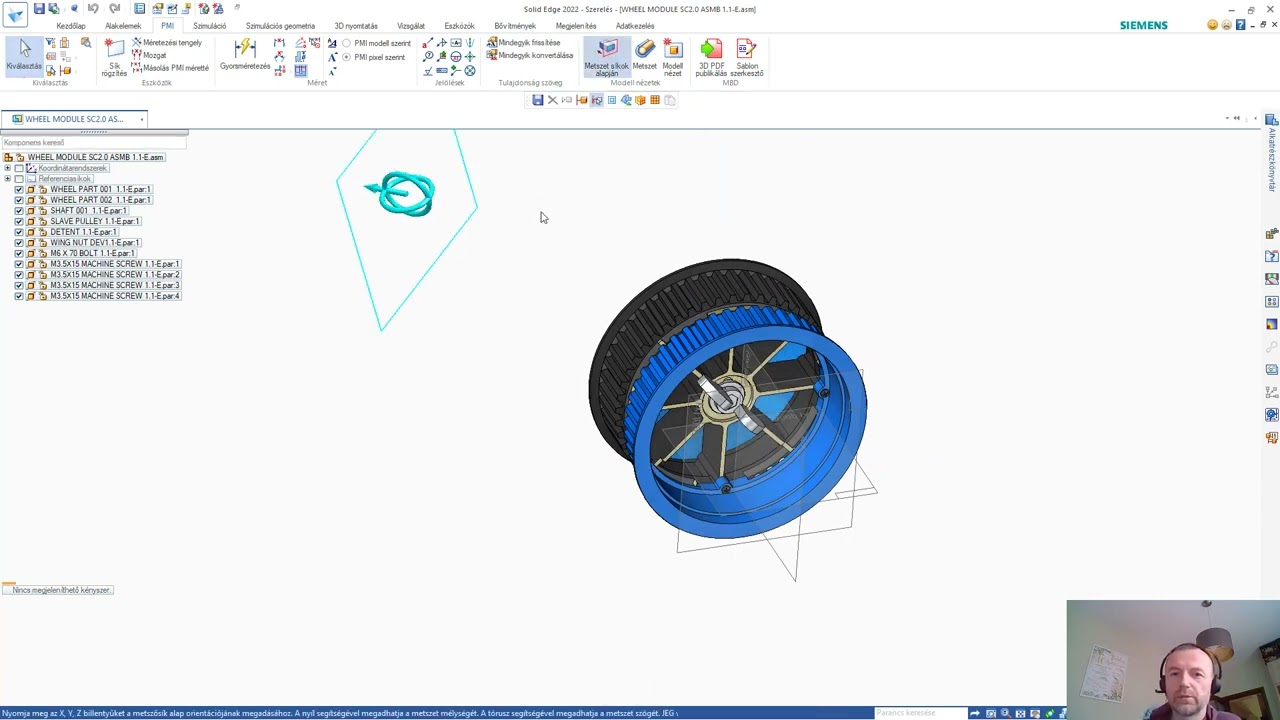The image size is (1280, 720).
Task: Select the PMI modell szerint radio button
Action: (x=347, y=44)
